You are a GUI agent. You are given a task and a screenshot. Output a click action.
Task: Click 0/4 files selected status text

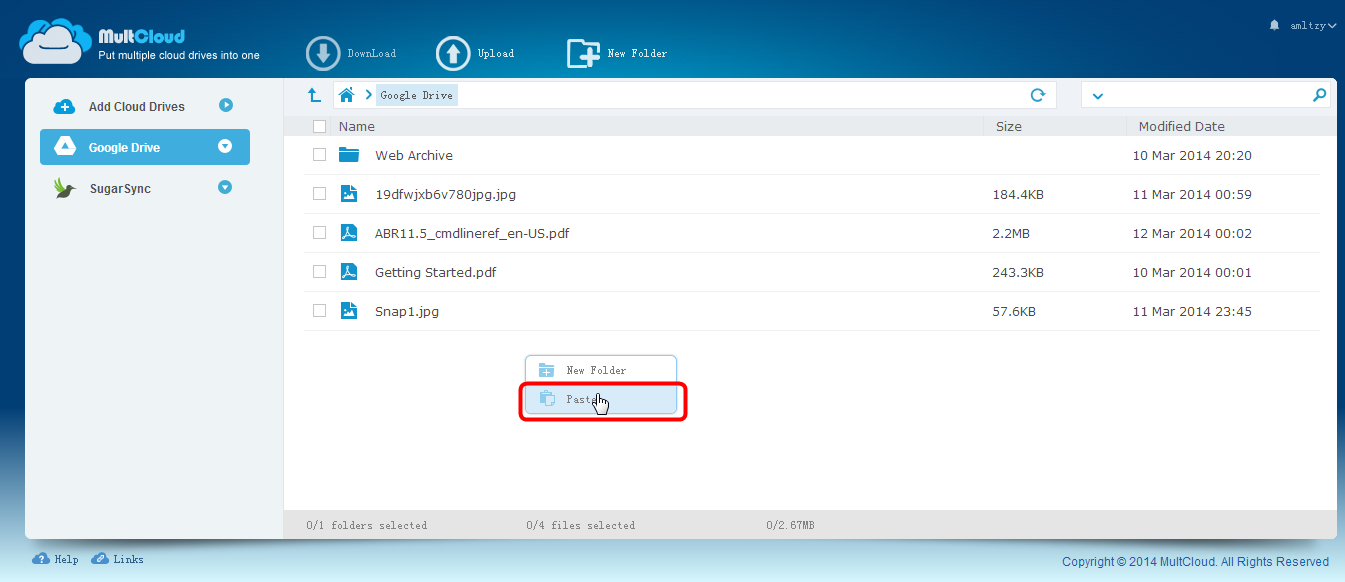(581, 525)
